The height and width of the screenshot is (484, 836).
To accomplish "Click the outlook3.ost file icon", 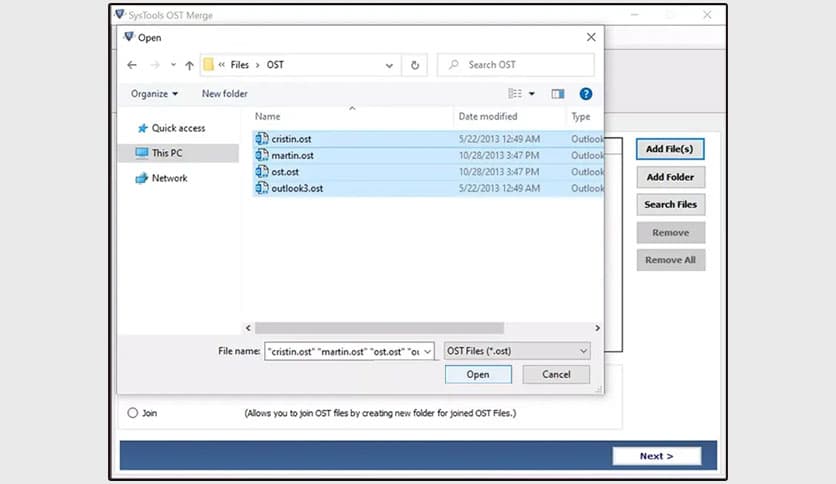I will (262, 188).
